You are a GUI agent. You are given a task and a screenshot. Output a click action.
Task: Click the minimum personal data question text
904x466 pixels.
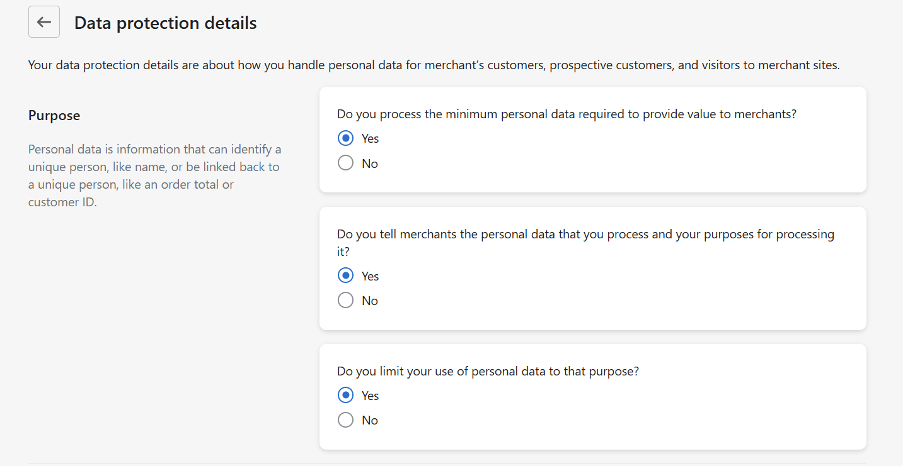[x=567, y=114]
